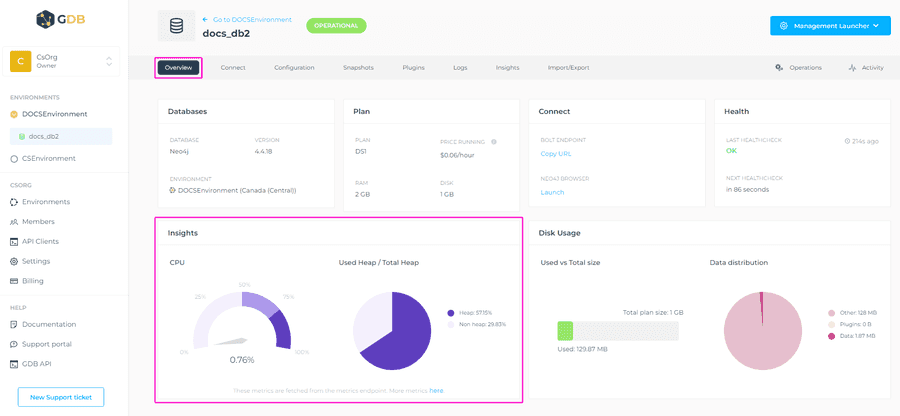The height and width of the screenshot is (416, 900).
Task: Click the Members people icon
Action: (x=14, y=221)
